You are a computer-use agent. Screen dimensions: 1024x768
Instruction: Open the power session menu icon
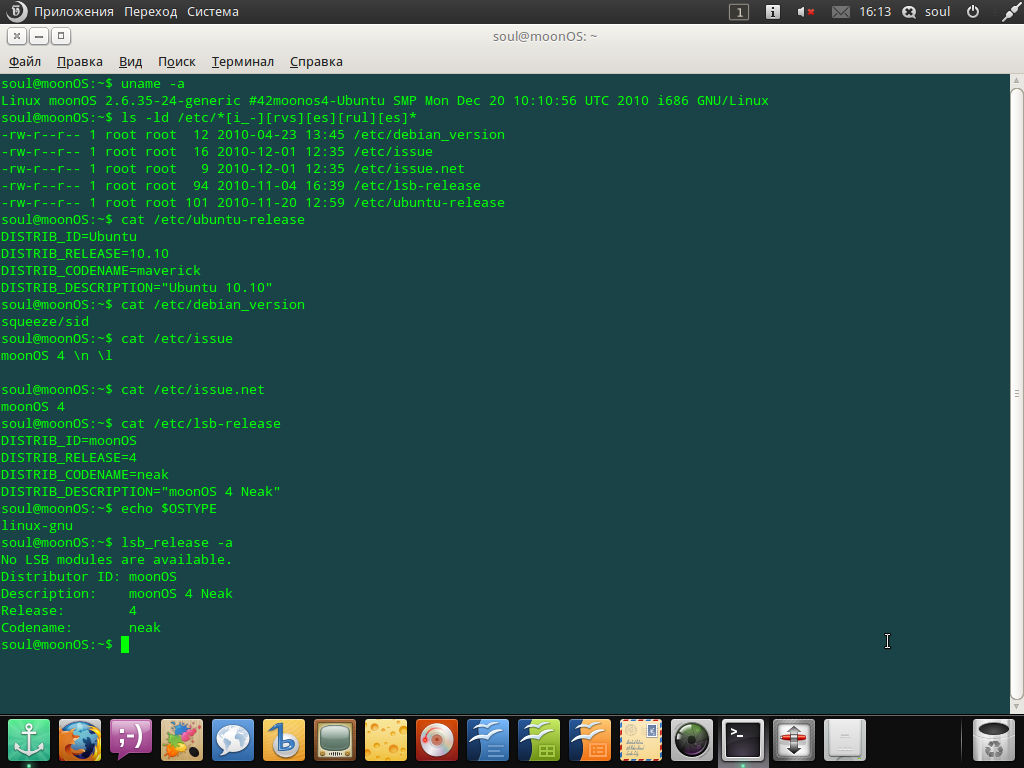[x=972, y=12]
